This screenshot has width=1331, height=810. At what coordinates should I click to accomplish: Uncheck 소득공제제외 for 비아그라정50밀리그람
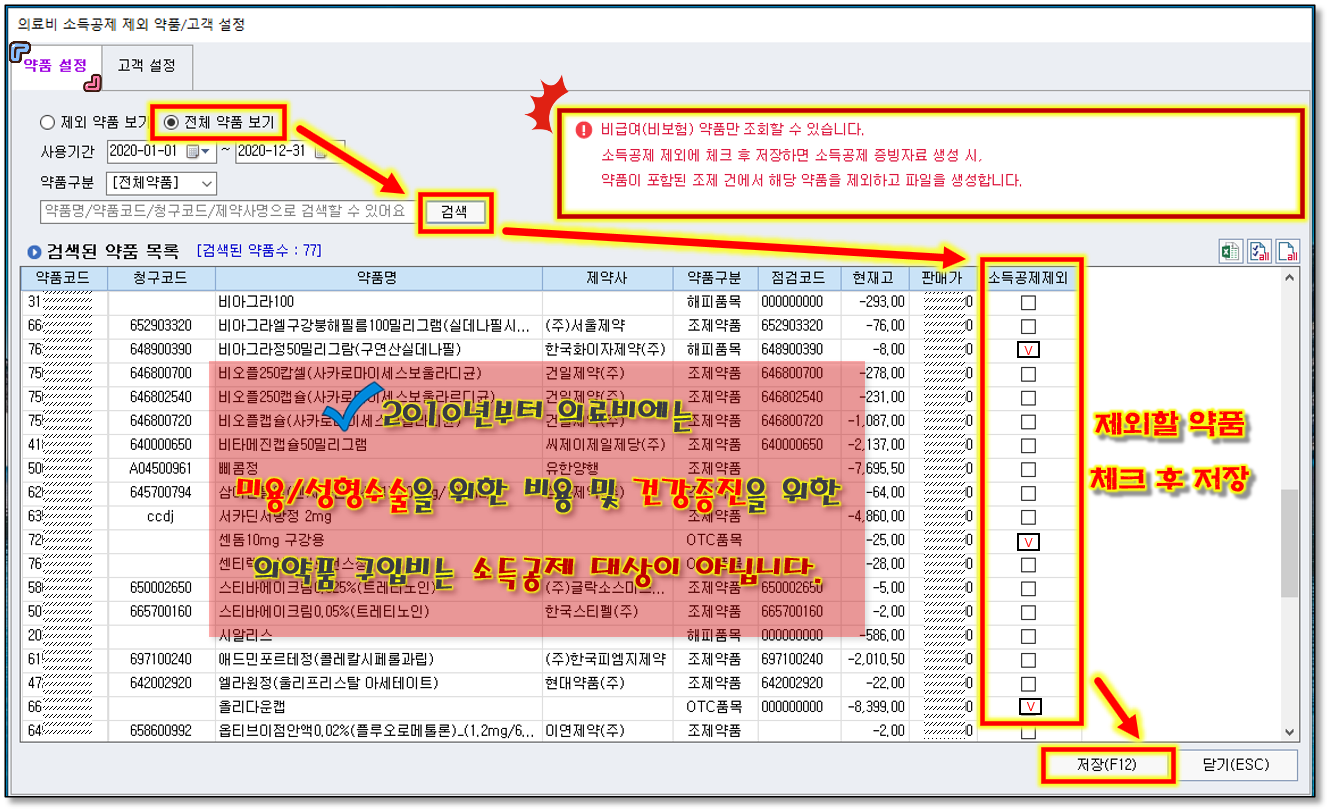[1027, 349]
